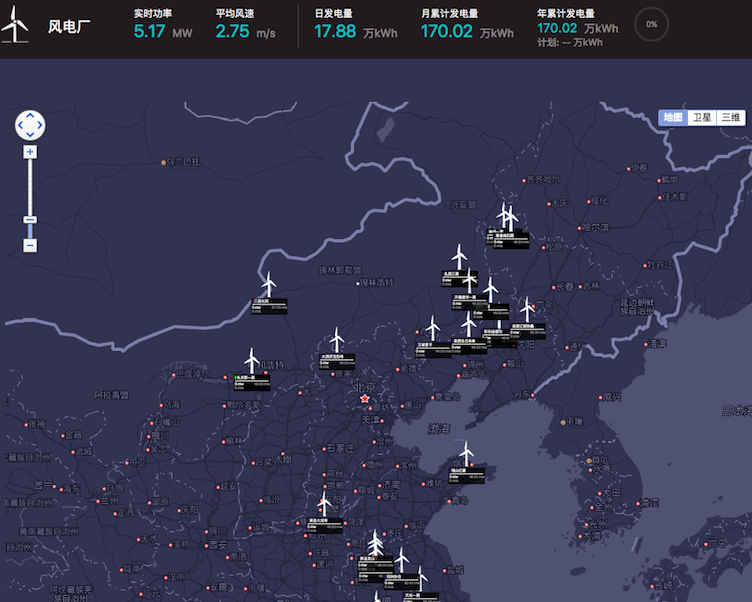The width and height of the screenshot is (752, 602).
Task: Click the 风电厂 title
Action: [69, 26]
